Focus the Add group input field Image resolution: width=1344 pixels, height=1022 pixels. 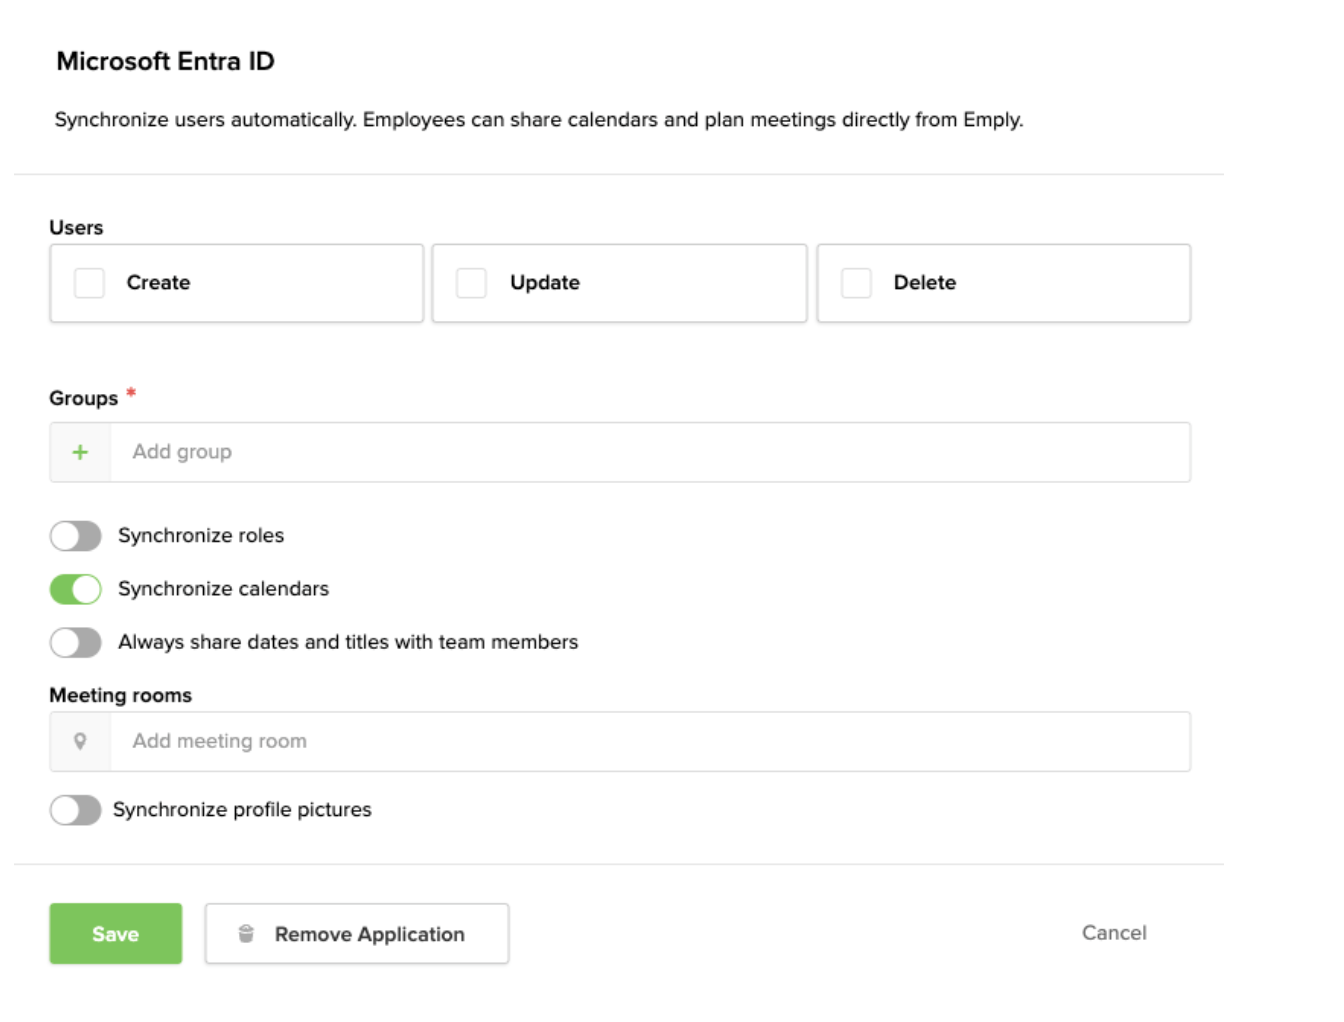pos(650,452)
